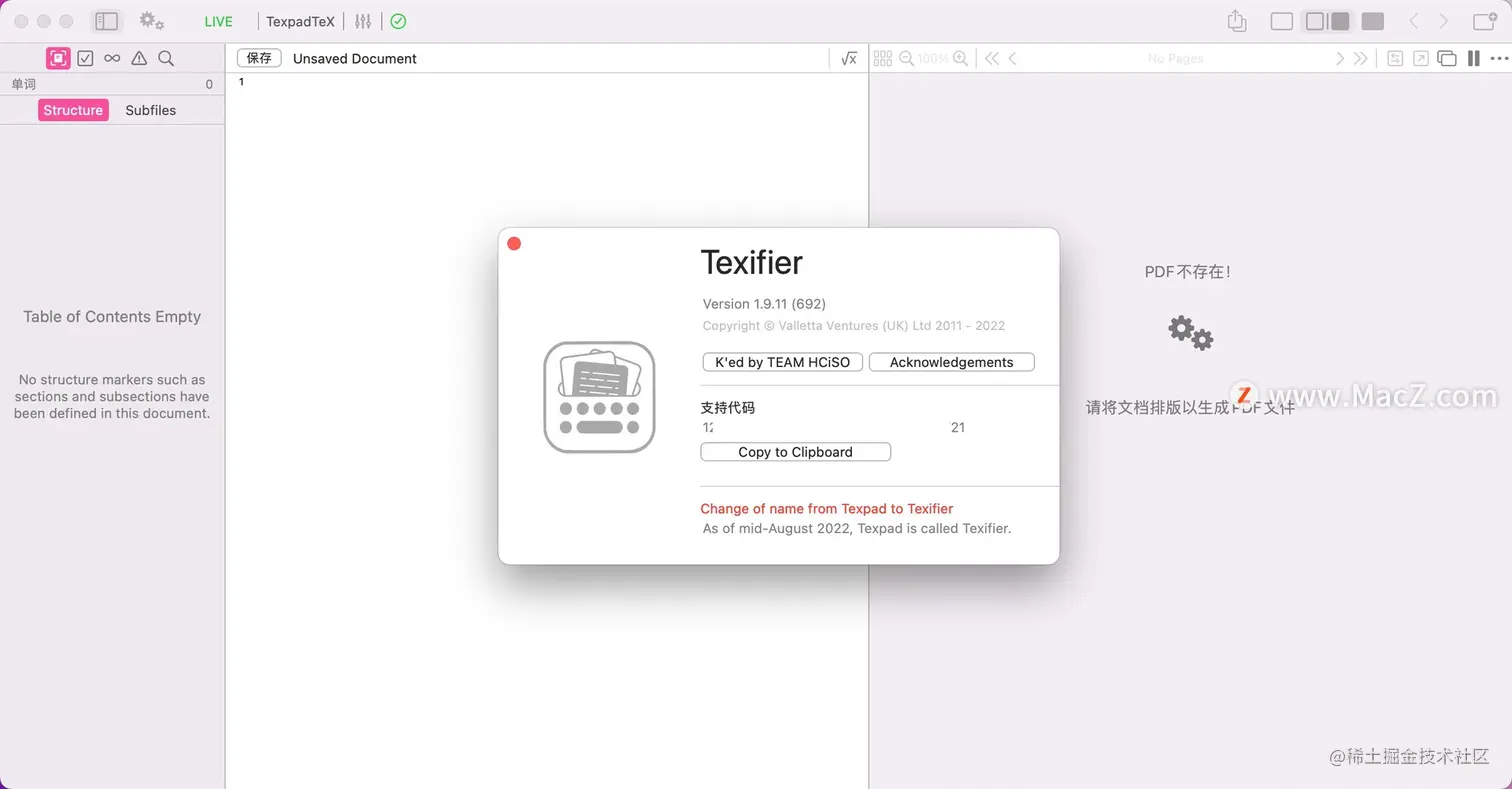The height and width of the screenshot is (789, 1512).
Task: Toggle LIVE typesetting mode
Action: (x=218, y=21)
